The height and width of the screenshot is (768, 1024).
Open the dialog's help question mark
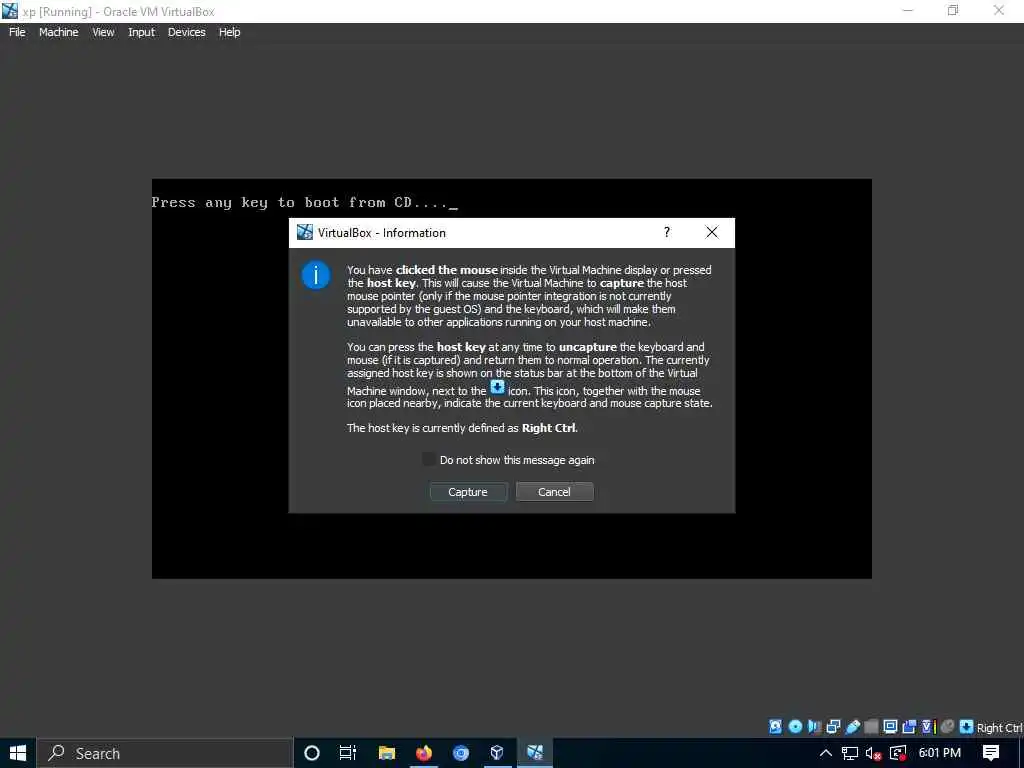tap(667, 232)
